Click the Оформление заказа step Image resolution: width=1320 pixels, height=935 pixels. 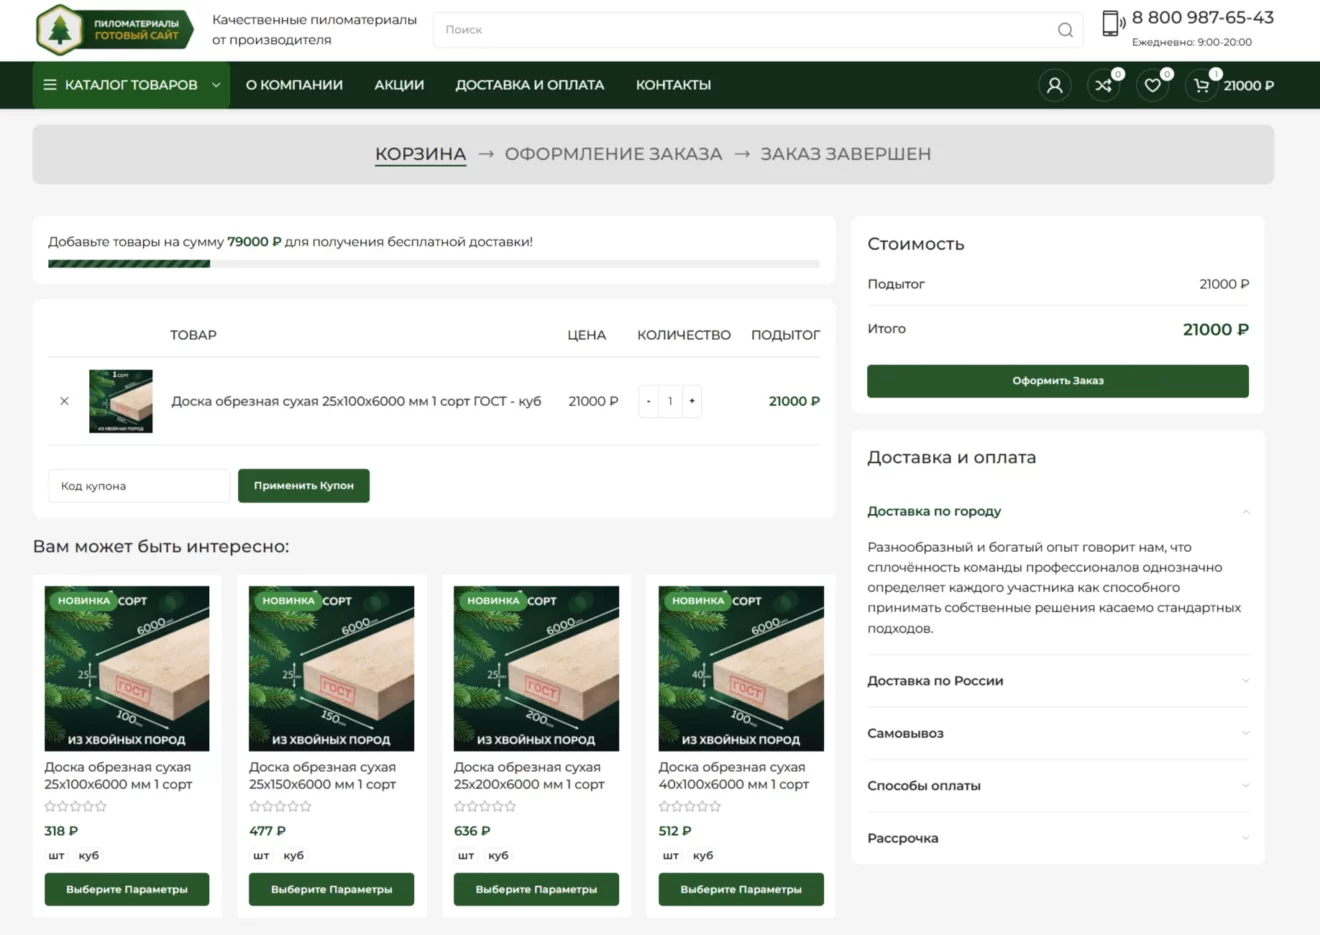pos(613,154)
